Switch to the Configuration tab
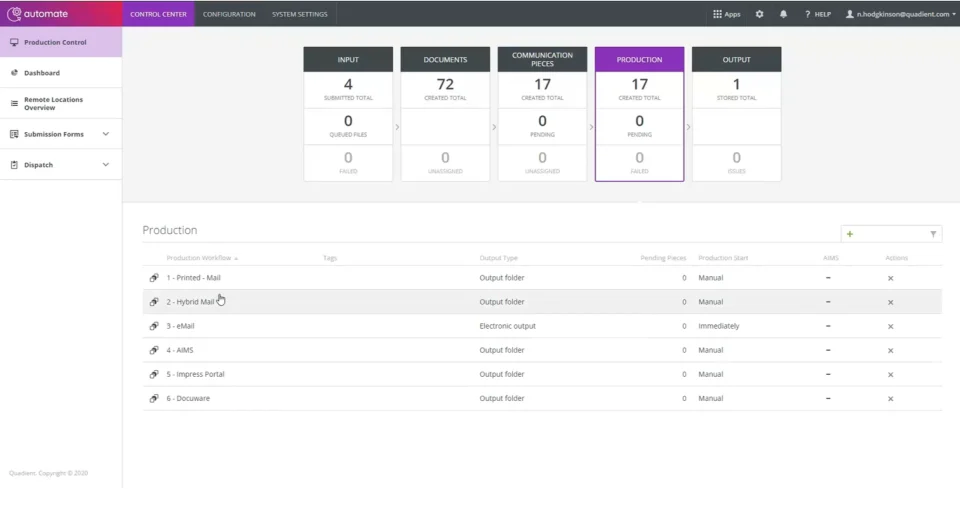The height and width of the screenshot is (514, 960). tap(229, 14)
